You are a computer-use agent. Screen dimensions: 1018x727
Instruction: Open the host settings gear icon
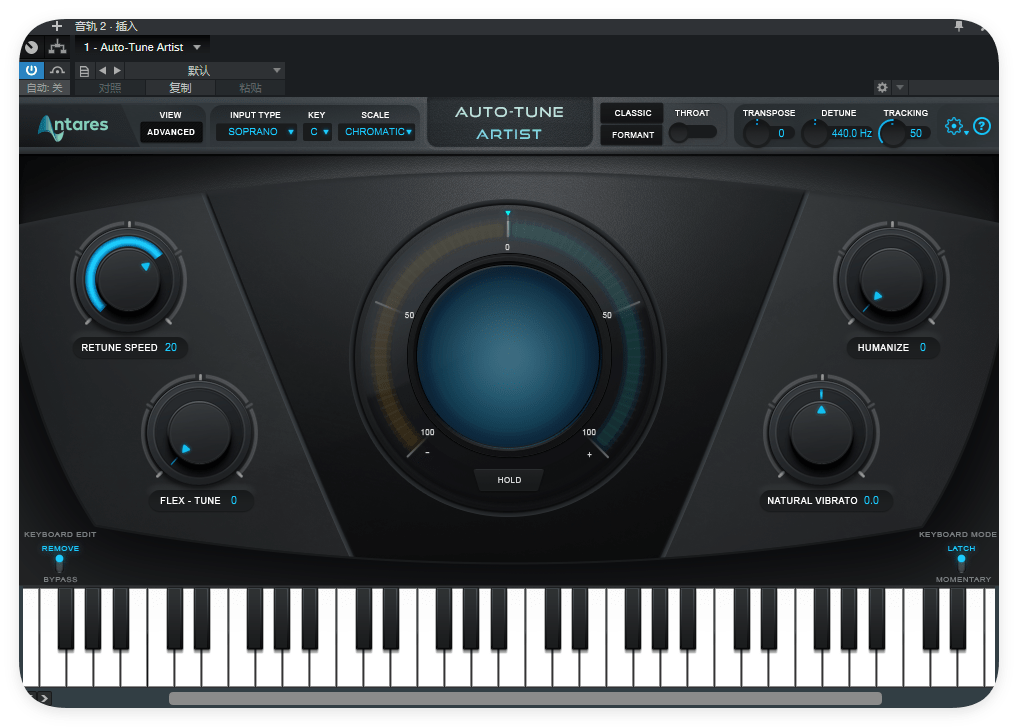pos(882,87)
